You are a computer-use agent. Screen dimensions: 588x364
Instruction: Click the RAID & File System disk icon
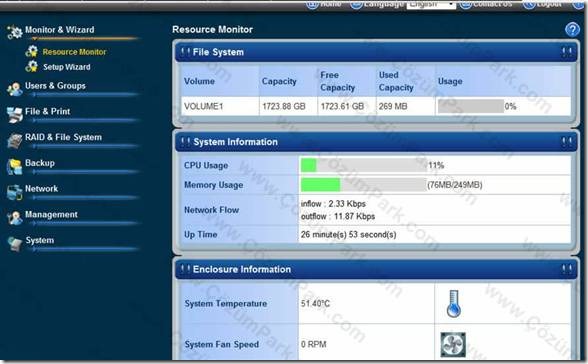(x=15, y=140)
